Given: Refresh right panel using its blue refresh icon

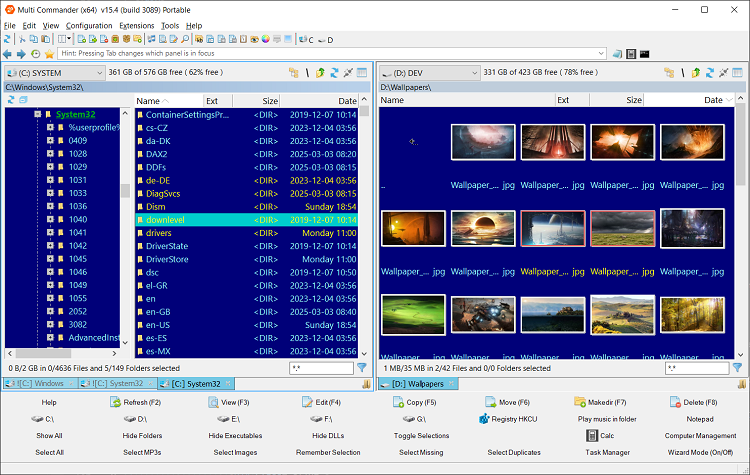Looking at the screenshot, I should tap(710, 73).
